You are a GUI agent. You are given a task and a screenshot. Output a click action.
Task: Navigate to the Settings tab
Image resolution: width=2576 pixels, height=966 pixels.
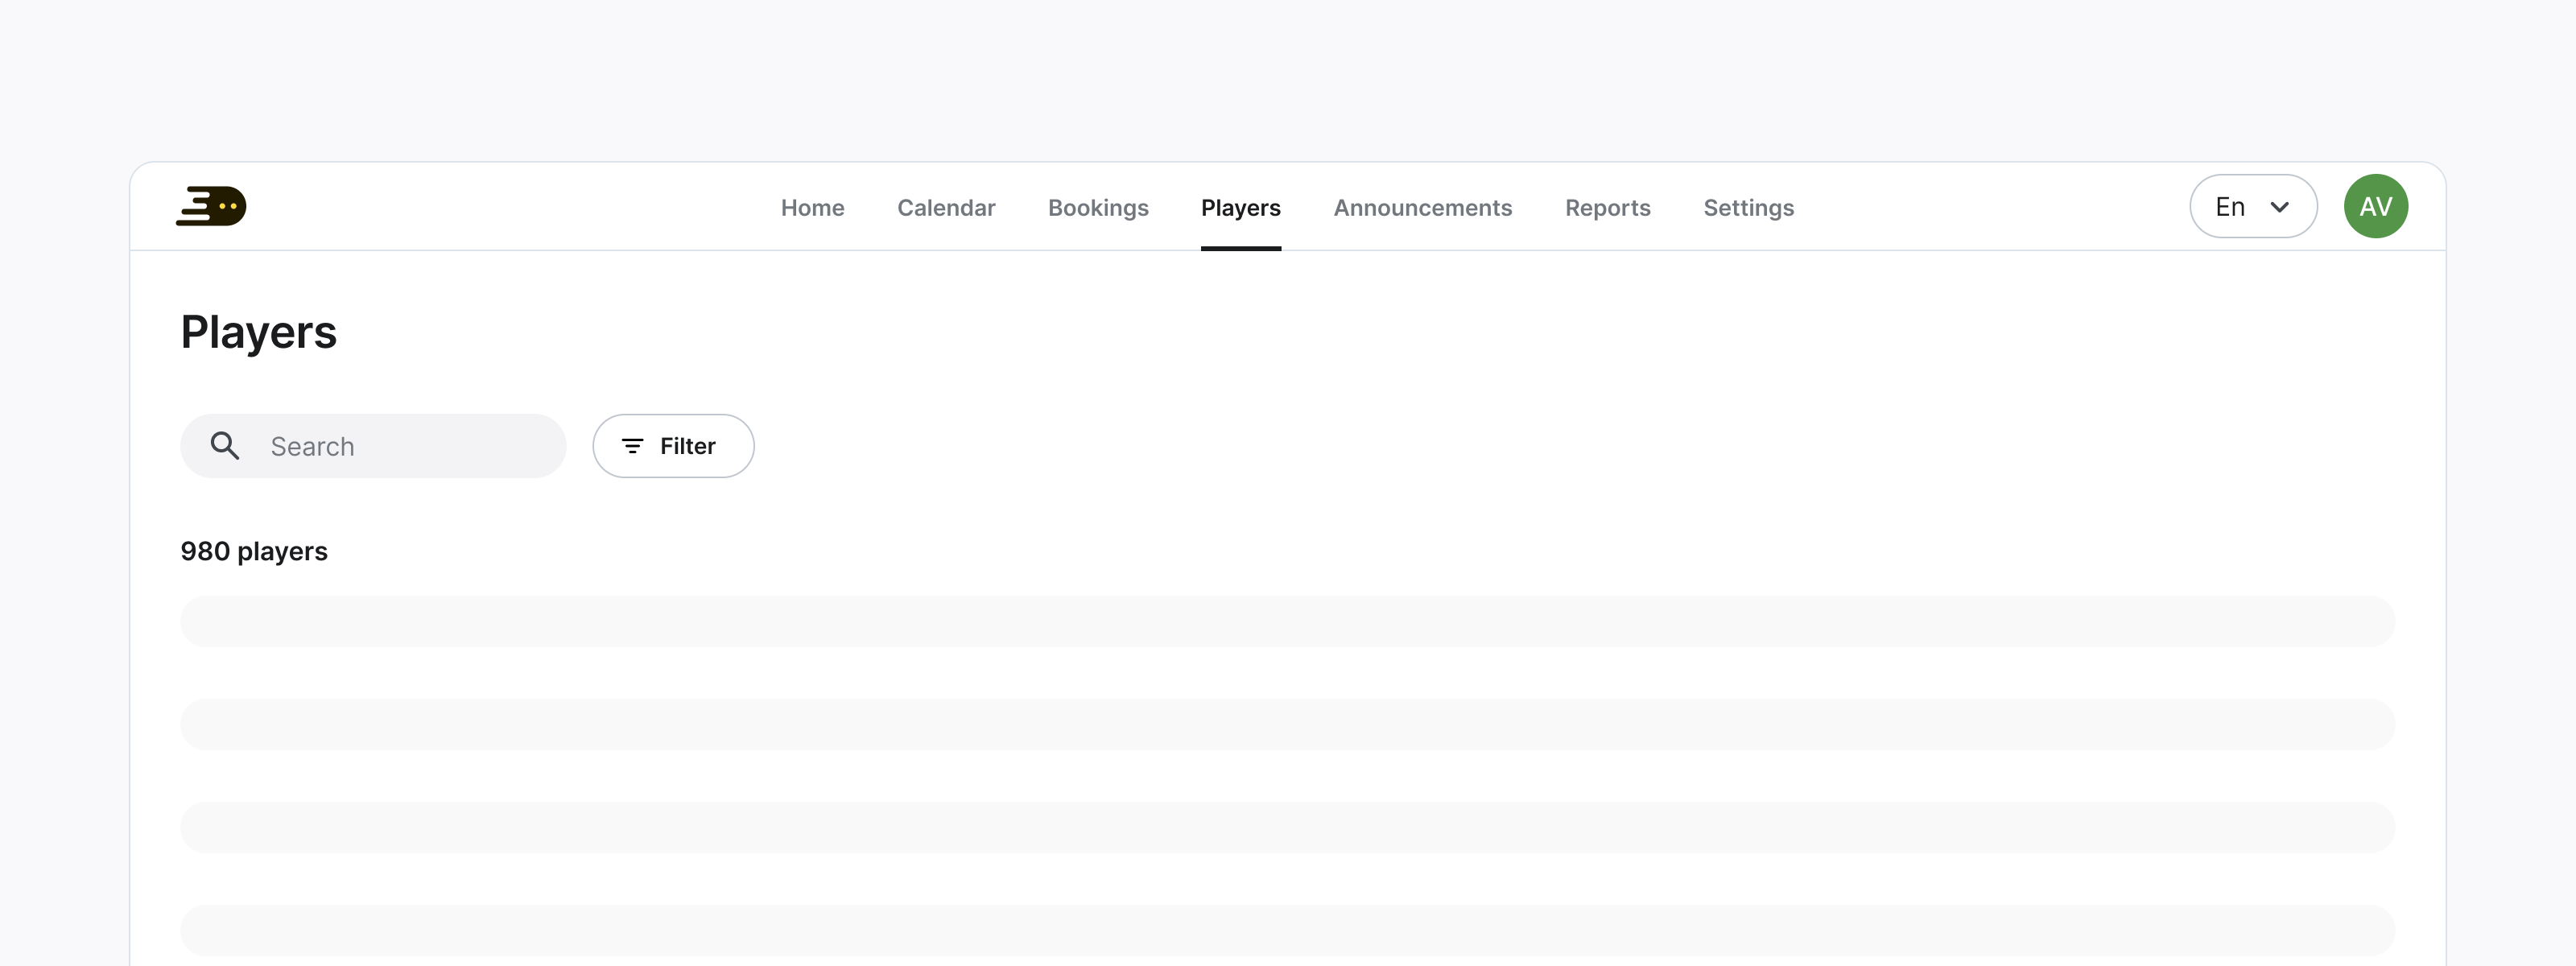(1748, 208)
